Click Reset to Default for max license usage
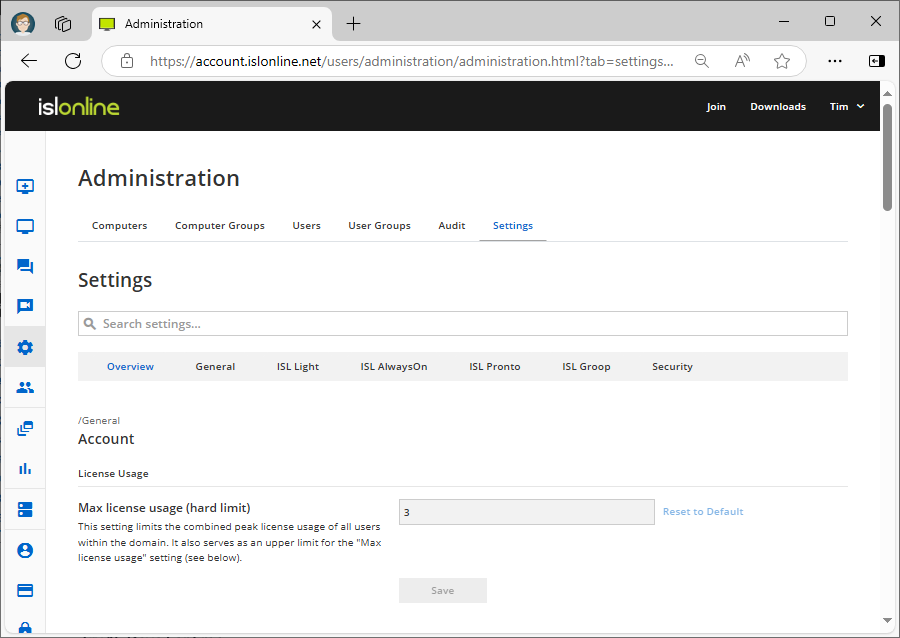 702,511
